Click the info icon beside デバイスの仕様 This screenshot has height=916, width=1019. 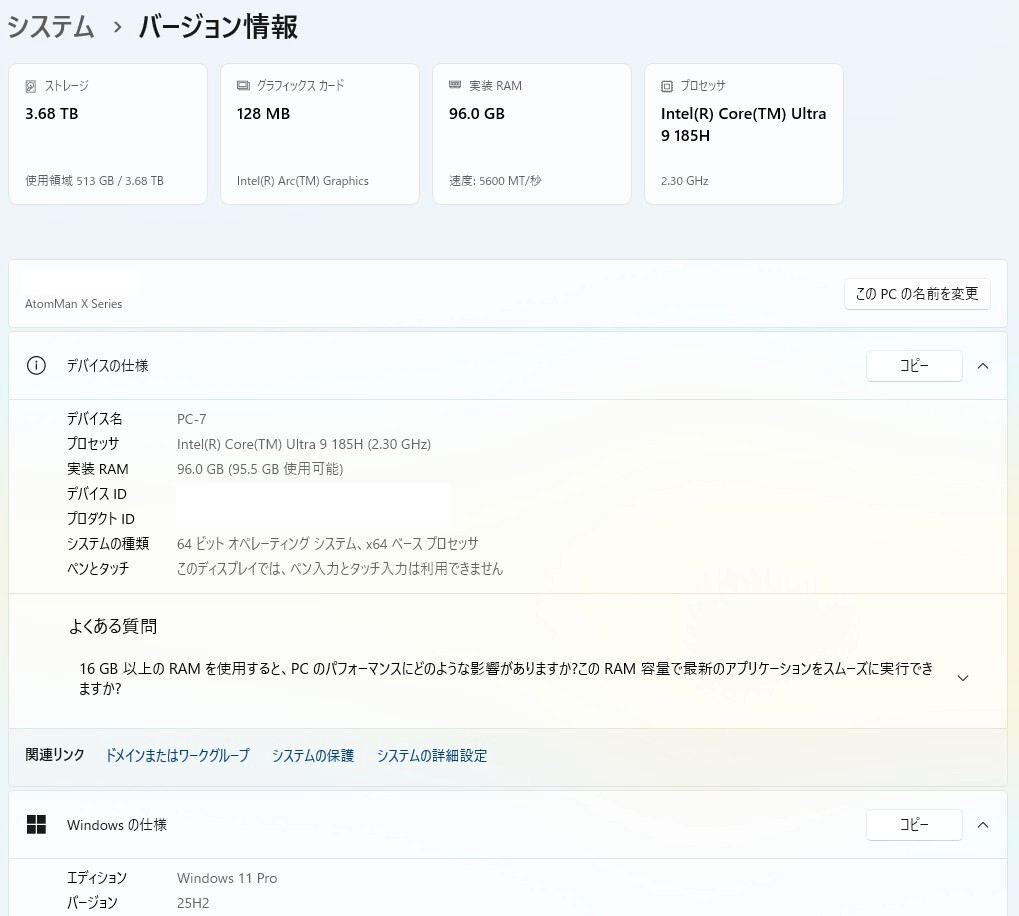pos(36,366)
